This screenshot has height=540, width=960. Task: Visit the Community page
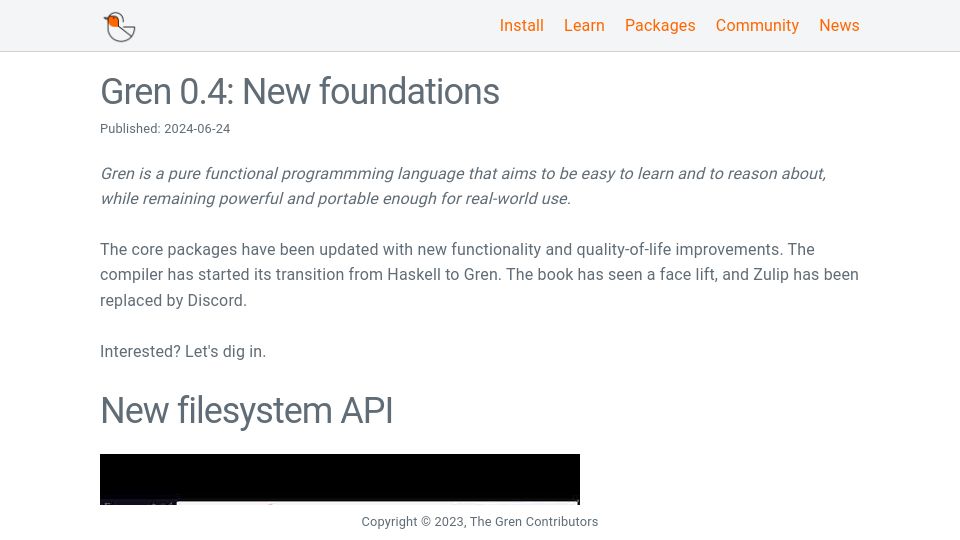(x=757, y=26)
